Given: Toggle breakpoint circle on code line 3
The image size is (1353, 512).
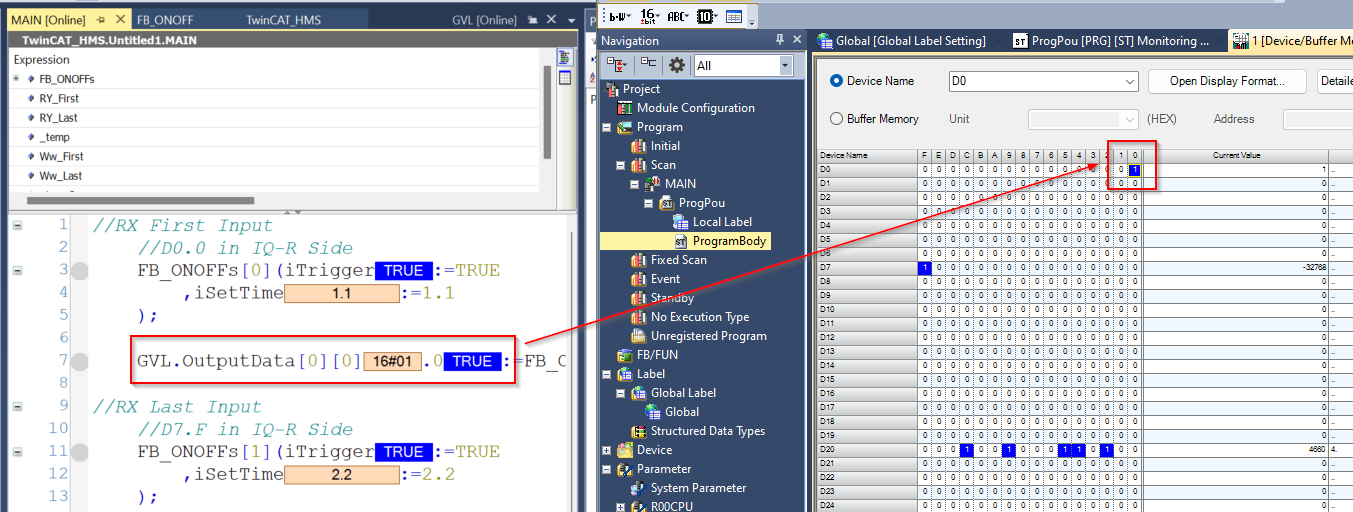Looking at the screenshot, I should [80, 271].
